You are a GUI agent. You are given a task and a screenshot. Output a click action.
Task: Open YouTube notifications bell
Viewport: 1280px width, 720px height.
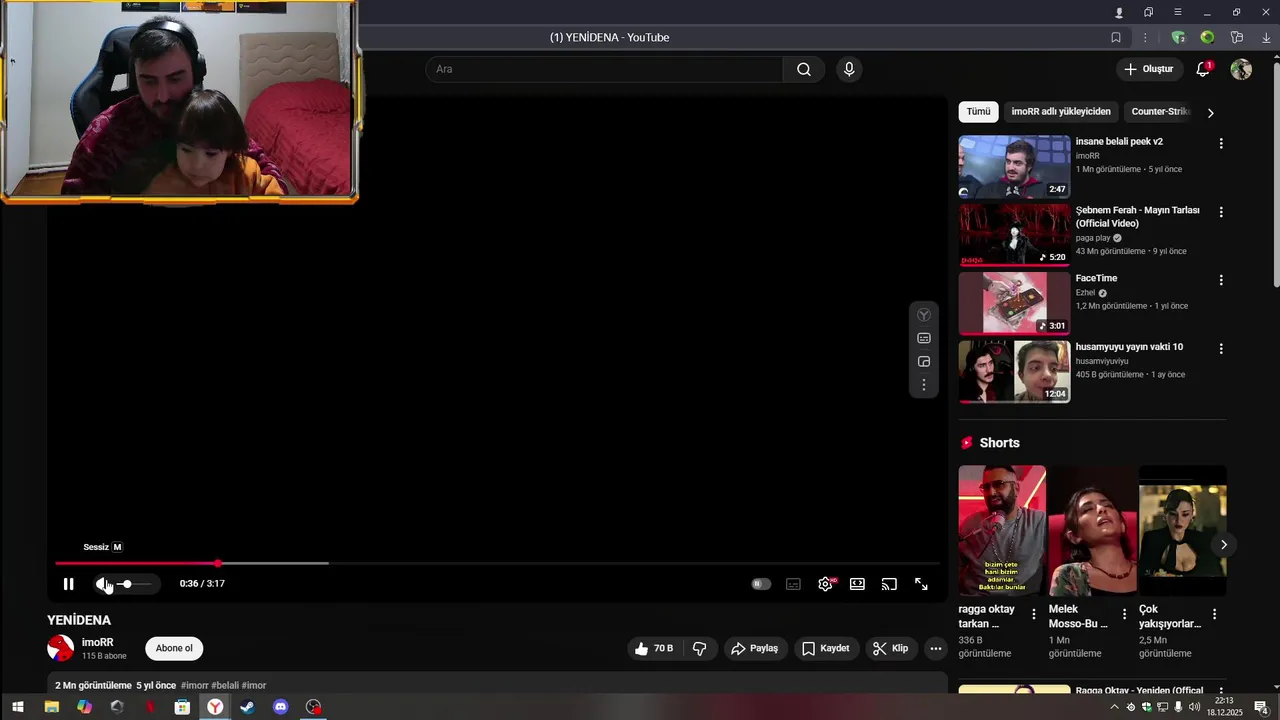(1204, 69)
